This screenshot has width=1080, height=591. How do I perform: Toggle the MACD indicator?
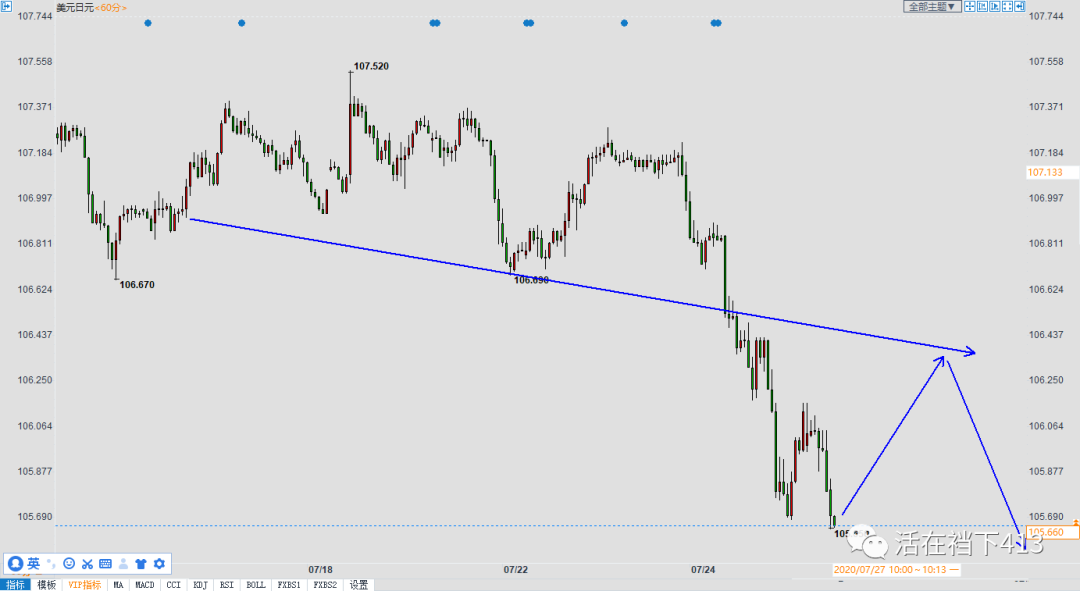(x=145, y=585)
